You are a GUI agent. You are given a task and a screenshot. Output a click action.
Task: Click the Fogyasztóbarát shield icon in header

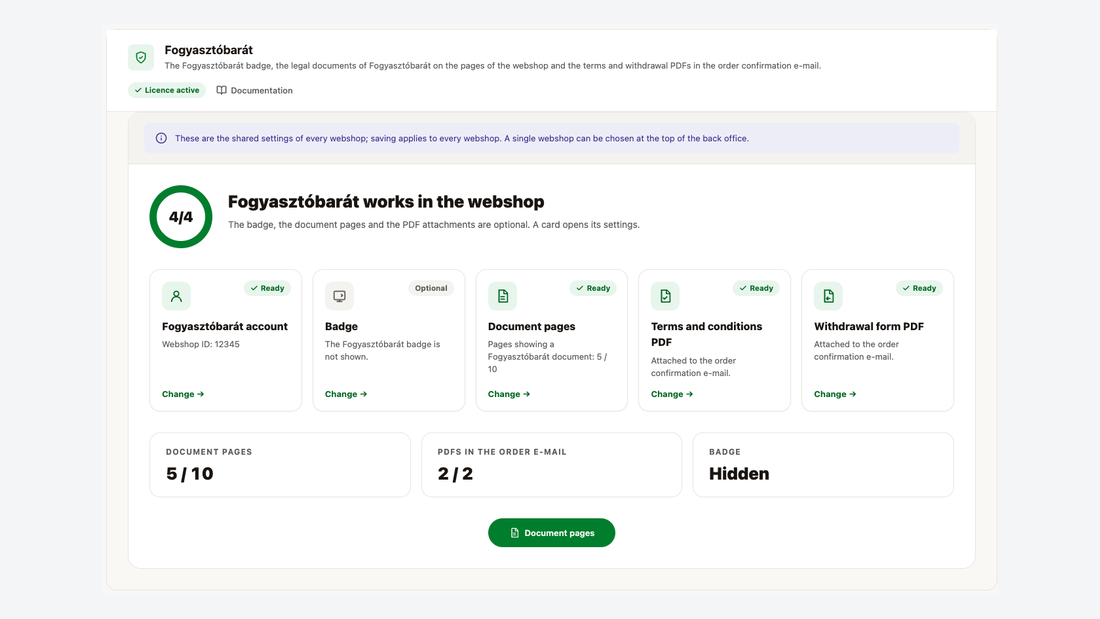141,58
